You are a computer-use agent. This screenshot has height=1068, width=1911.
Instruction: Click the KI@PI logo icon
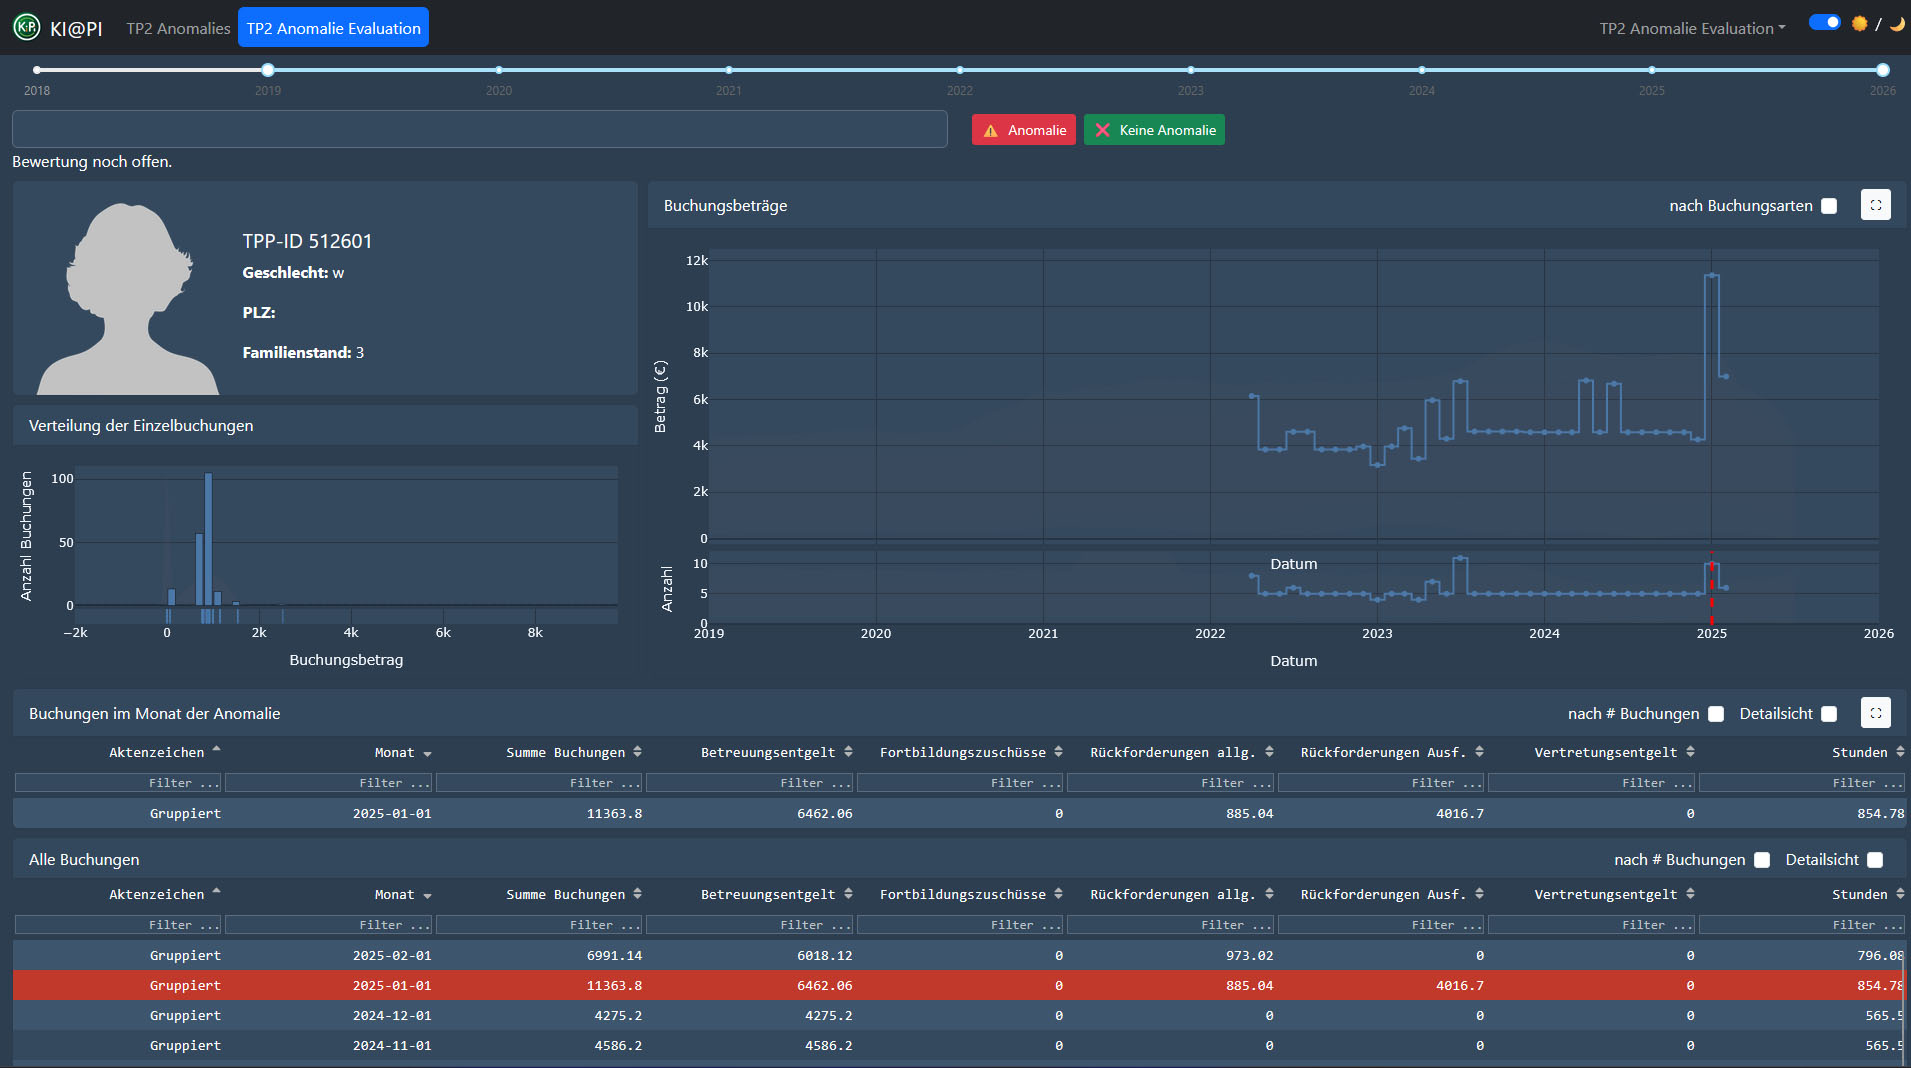coord(27,28)
